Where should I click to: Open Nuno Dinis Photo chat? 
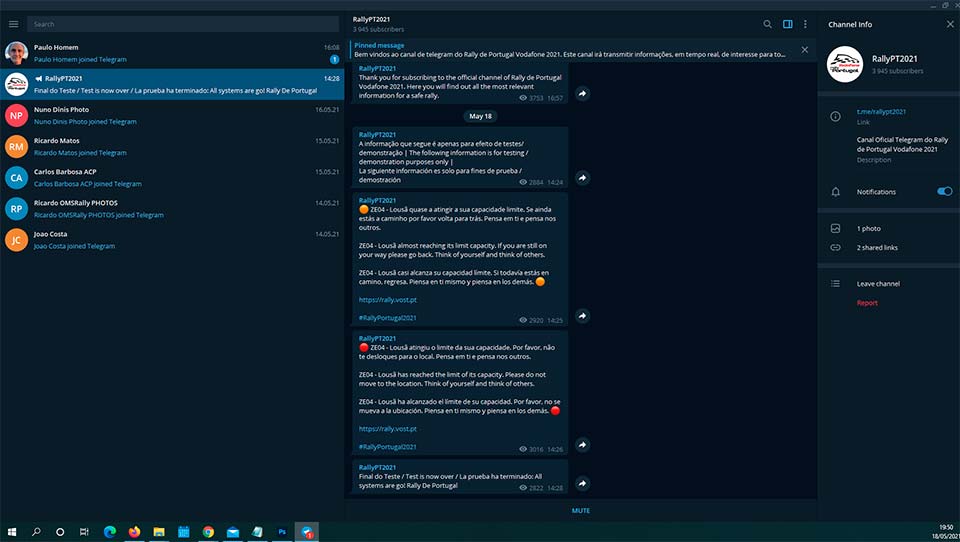click(172, 116)
